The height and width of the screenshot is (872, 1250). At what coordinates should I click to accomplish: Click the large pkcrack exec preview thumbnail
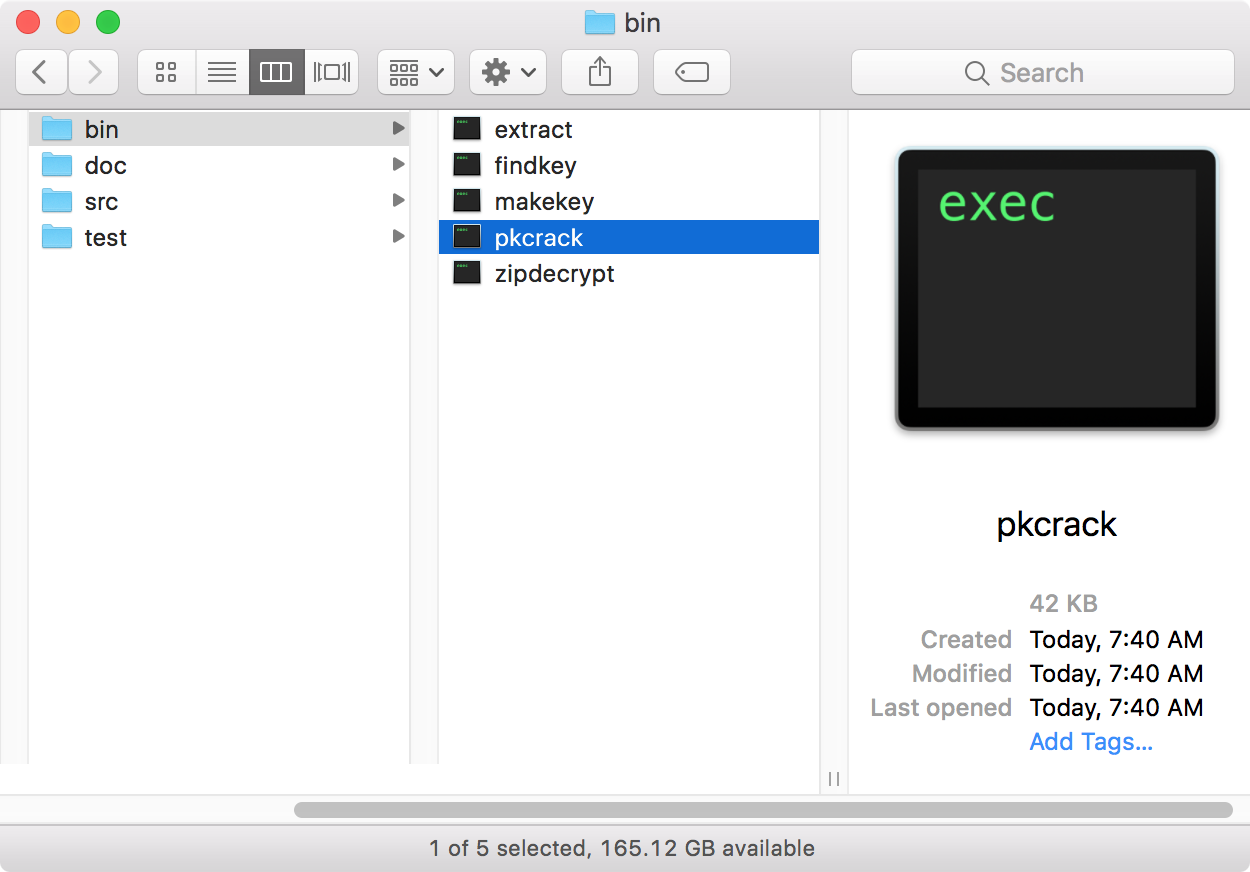click(x=1056, y=288)
